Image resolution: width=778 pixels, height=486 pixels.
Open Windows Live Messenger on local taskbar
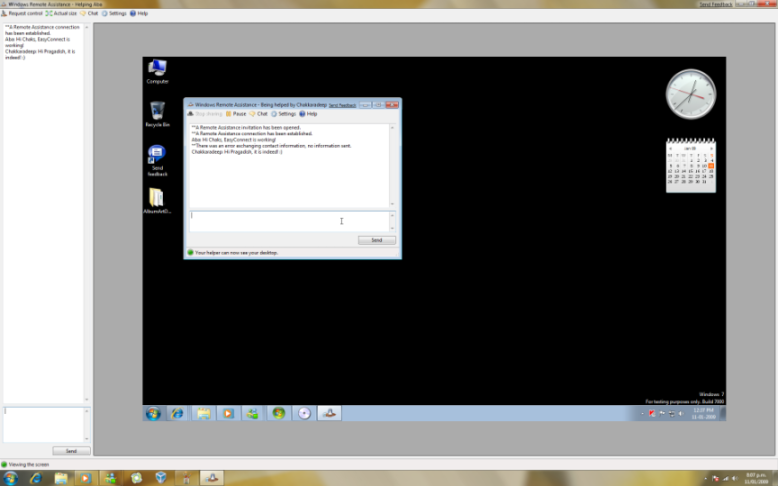click(111, 478)
